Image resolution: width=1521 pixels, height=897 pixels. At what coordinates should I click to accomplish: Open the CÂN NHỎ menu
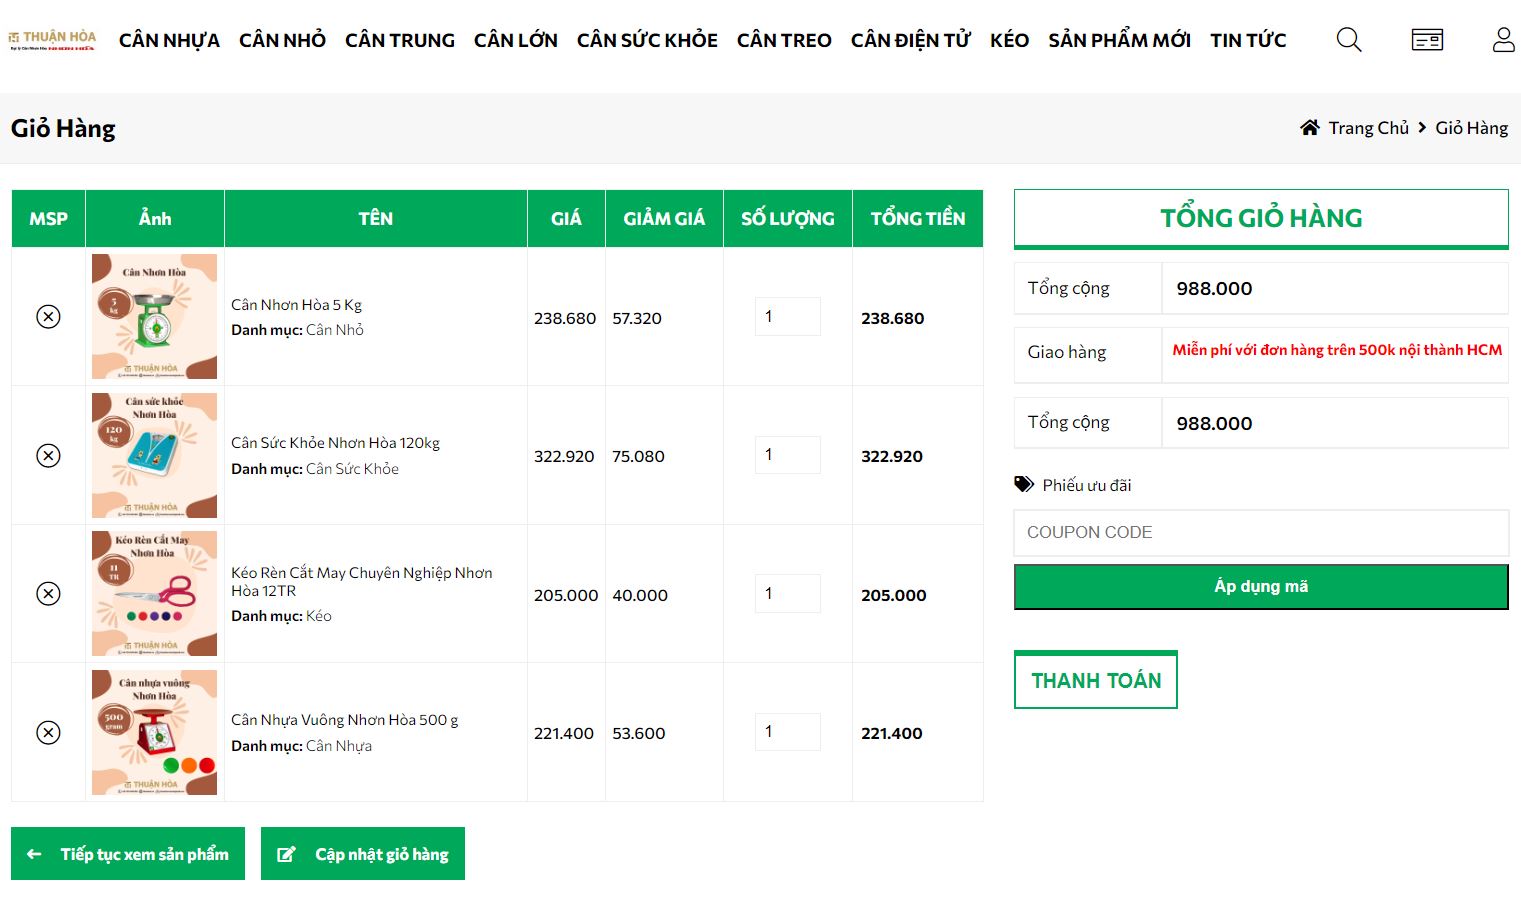coord(282,40)
